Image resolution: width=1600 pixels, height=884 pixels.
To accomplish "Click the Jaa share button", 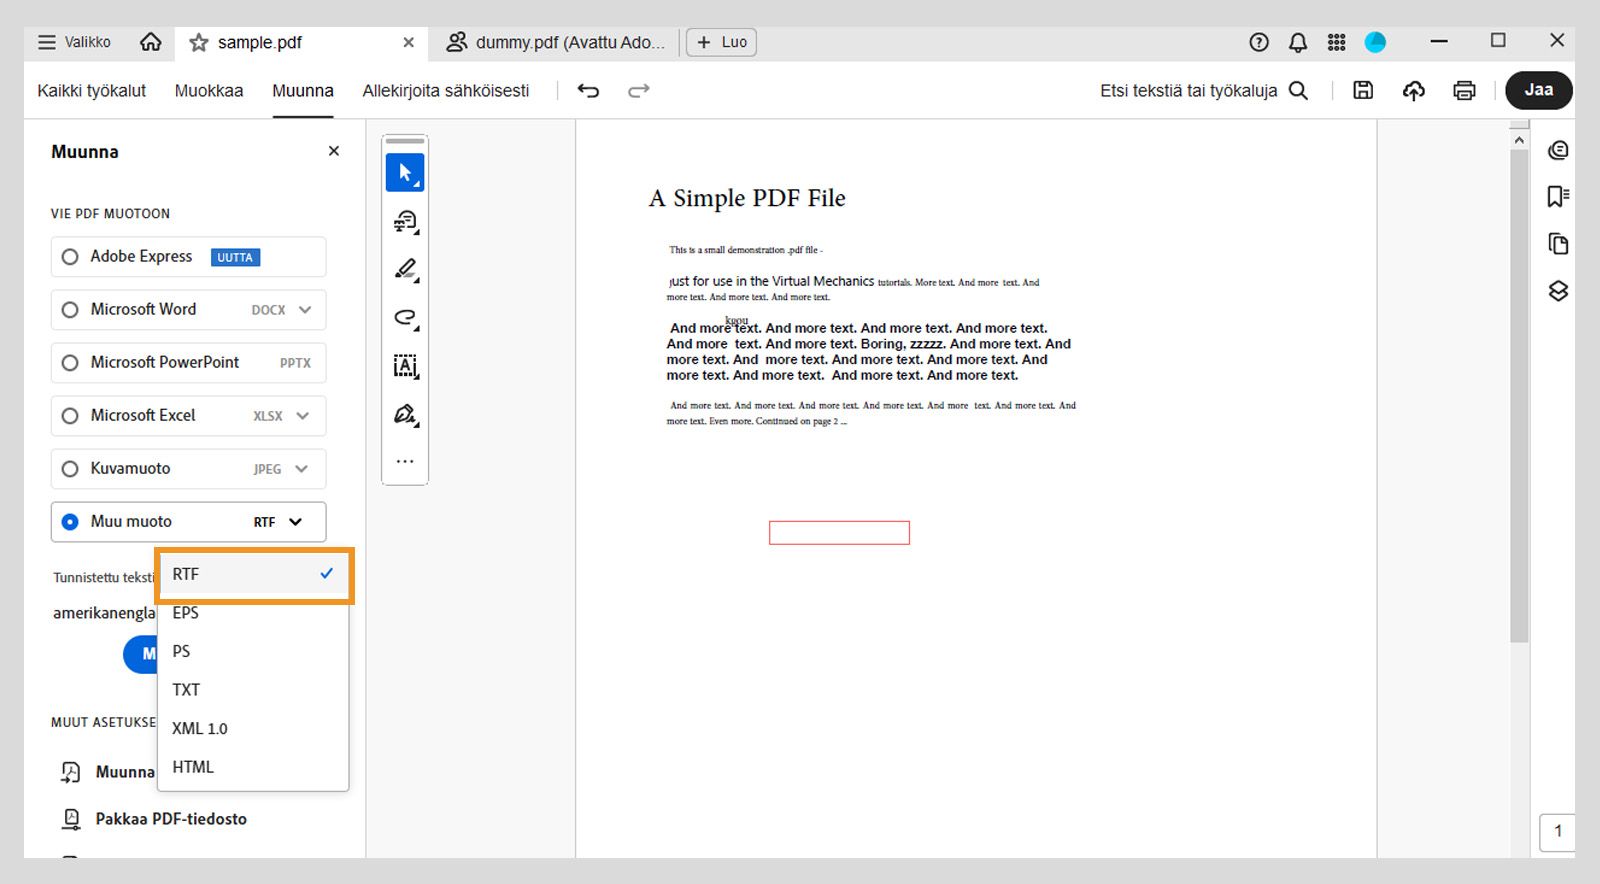I will pyautogui.click(x=1539, y=90).
